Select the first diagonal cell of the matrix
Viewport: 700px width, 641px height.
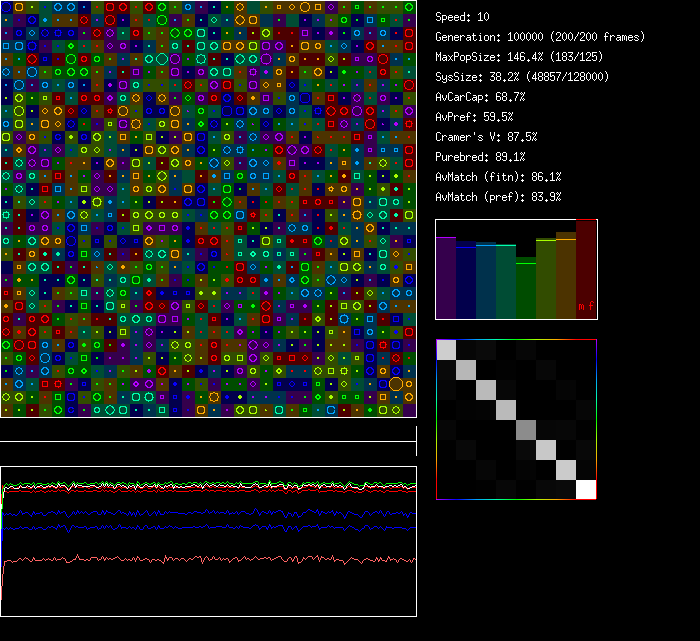(446, 350)
